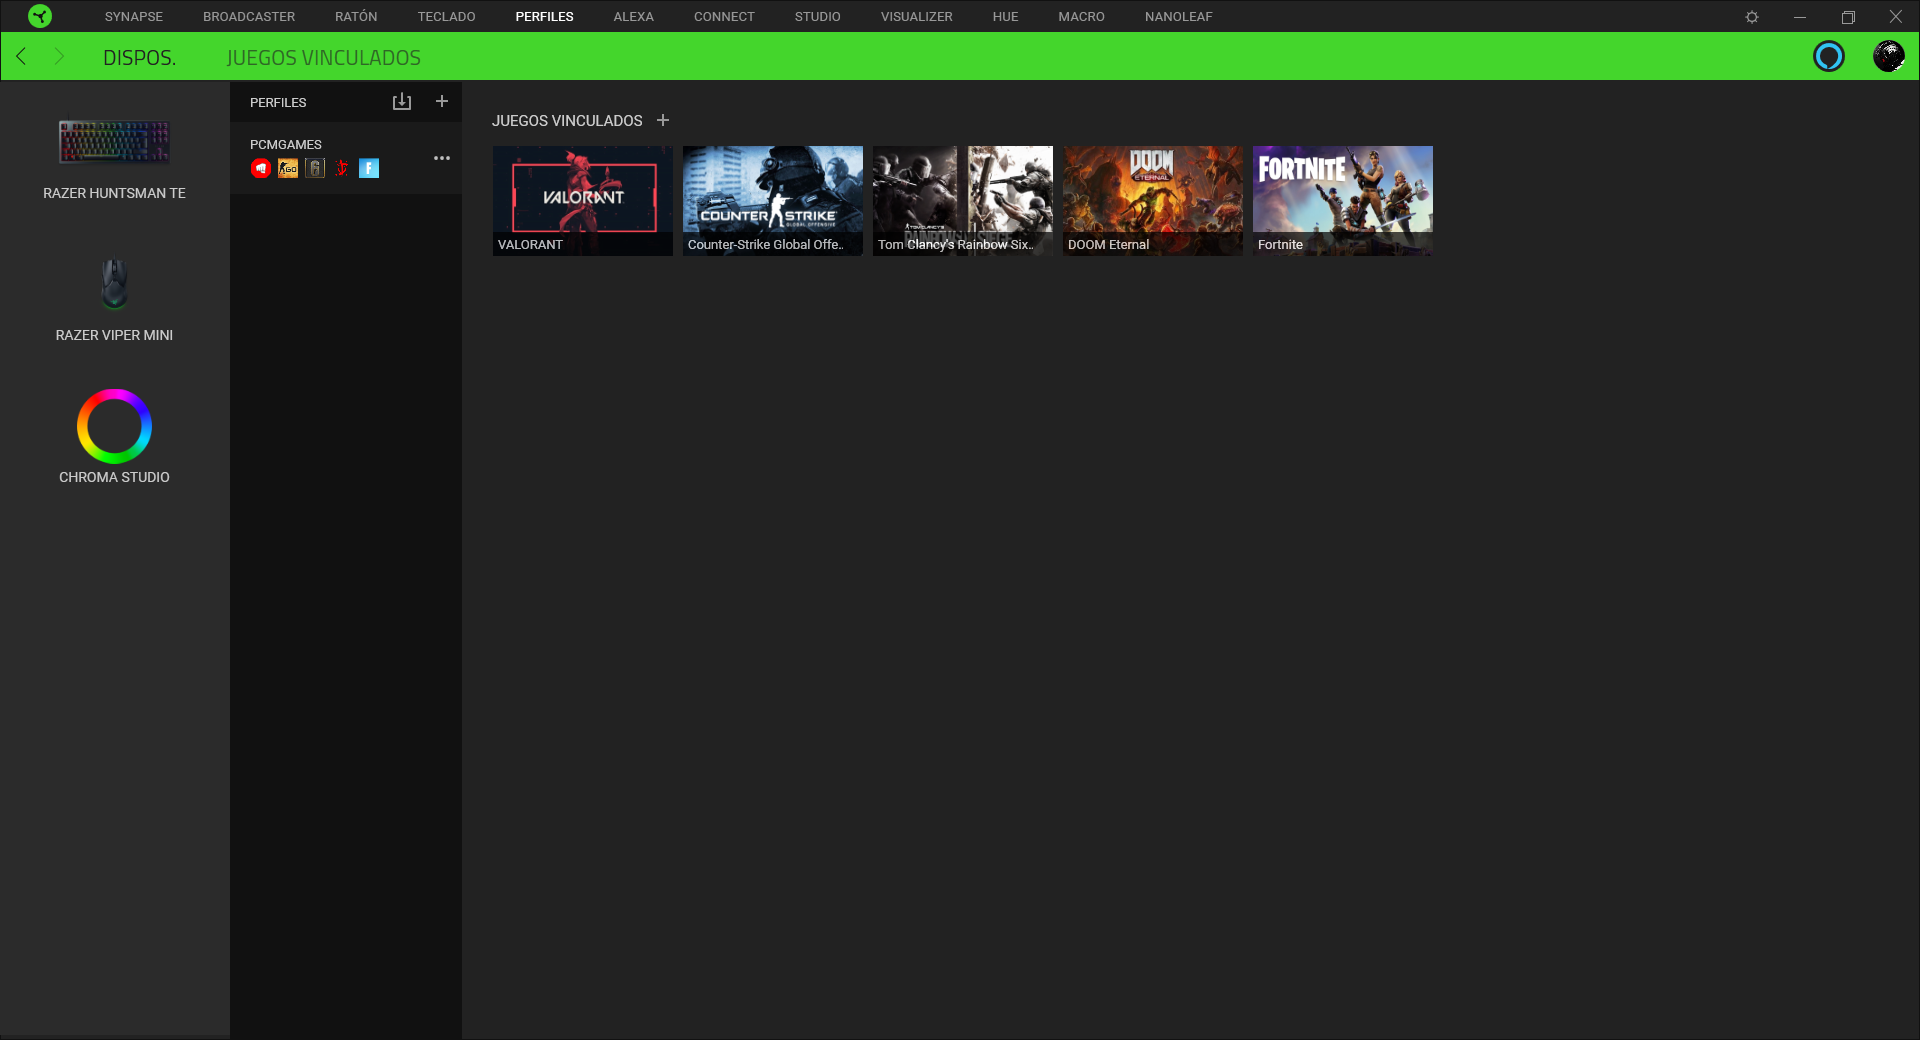The image size is (1920, 1040).
Task: Select the PERFILES tab
Action: click(x=544, y=17)
